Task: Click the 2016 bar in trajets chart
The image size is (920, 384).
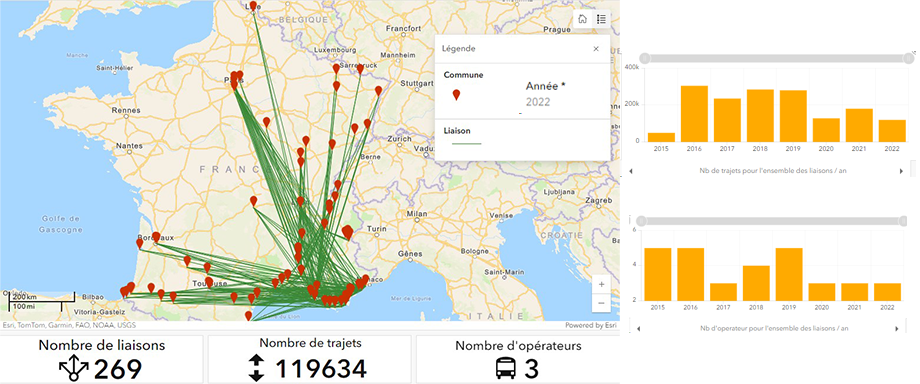Action: (x=694, y=113)
